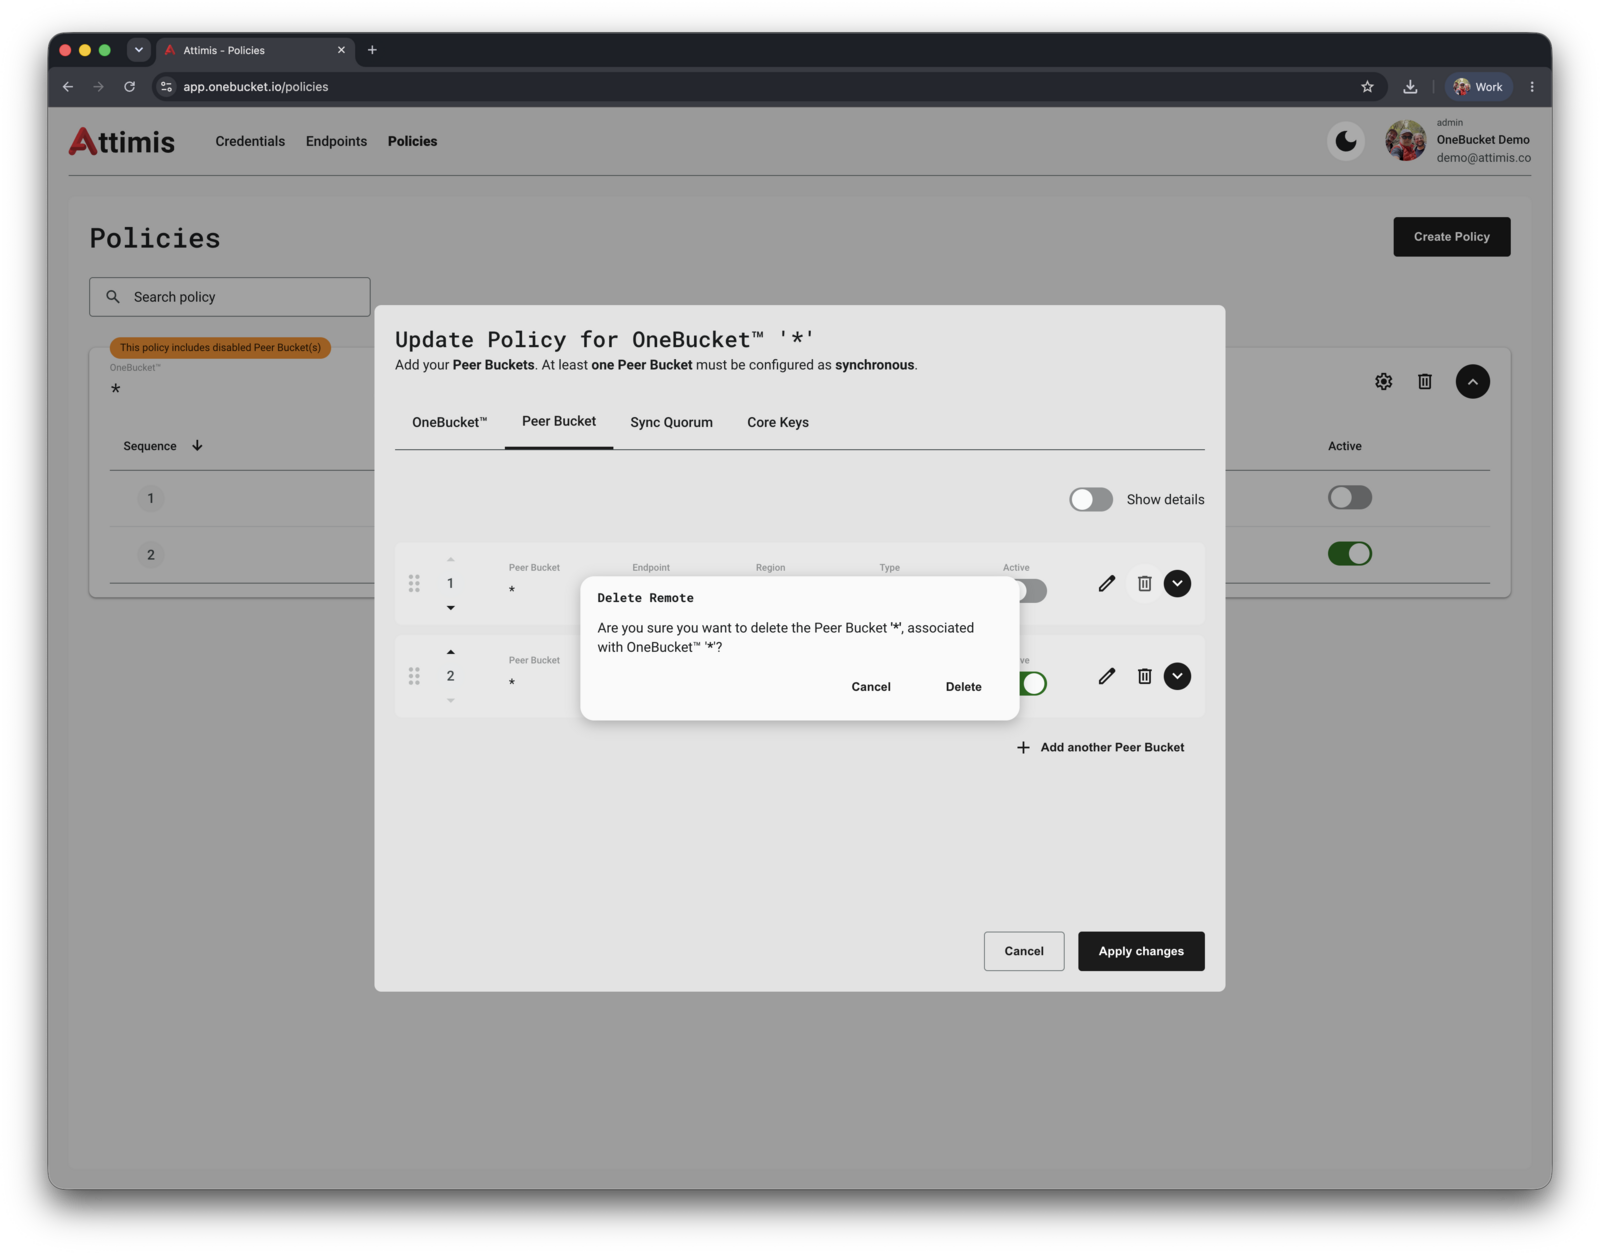Go back in browser
The image size is (1600, 1253).
(68, 87)
